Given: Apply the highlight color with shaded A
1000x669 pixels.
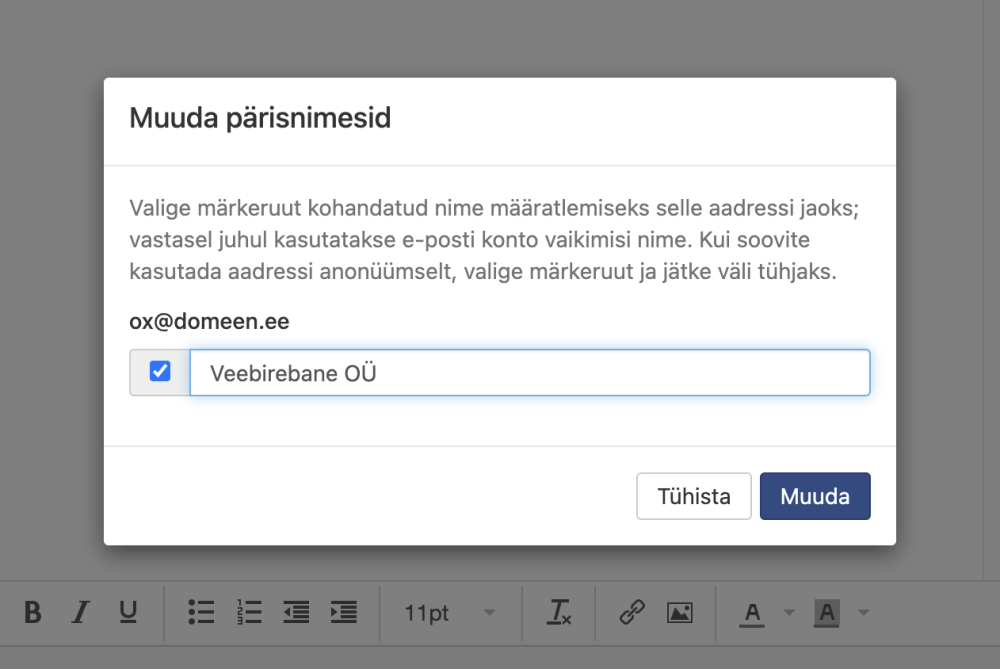Looking at the screenshot, I should [x=826, y=613].
